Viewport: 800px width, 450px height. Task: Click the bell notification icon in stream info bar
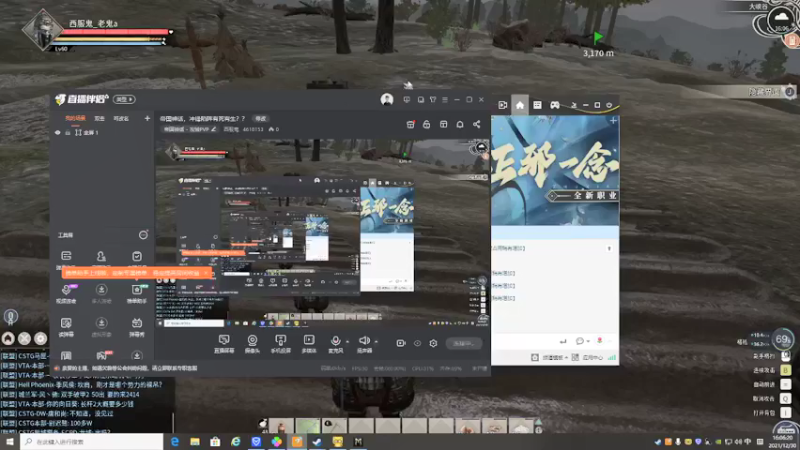coord(460,124)
